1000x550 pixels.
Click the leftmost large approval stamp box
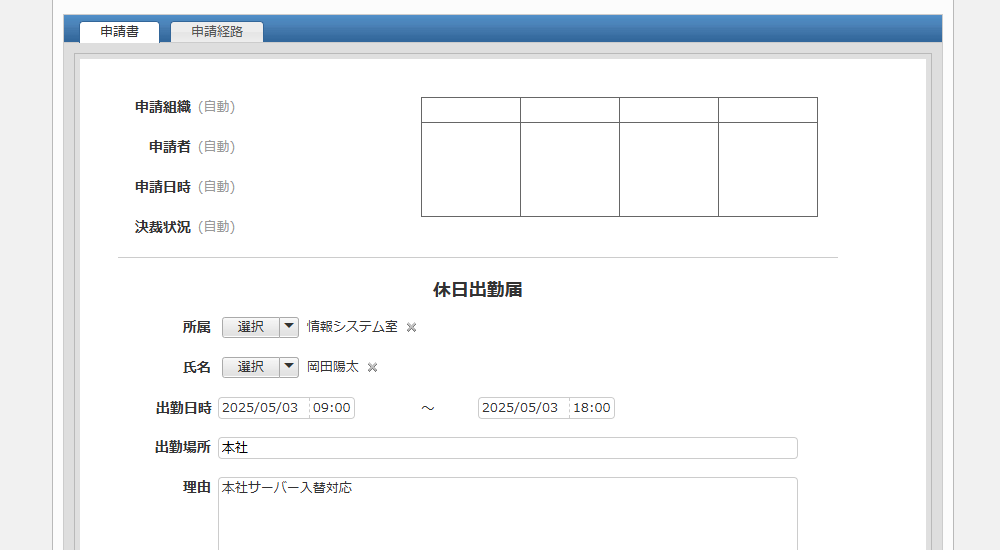pos(470,169)
